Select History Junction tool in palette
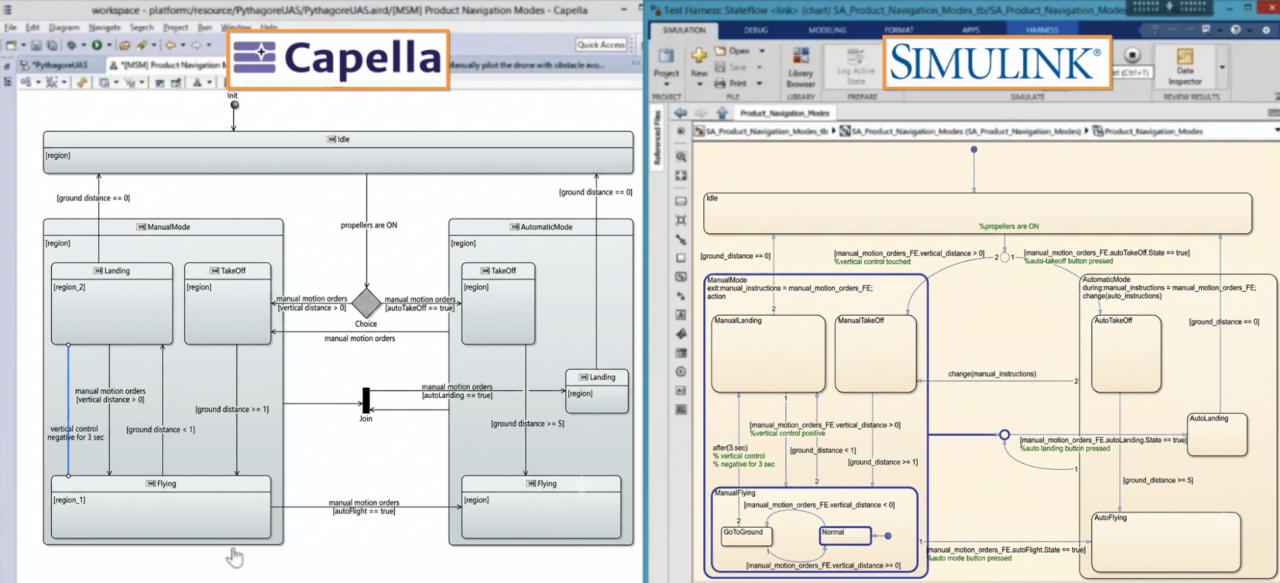1280x583 pixels. click(681, 371)
